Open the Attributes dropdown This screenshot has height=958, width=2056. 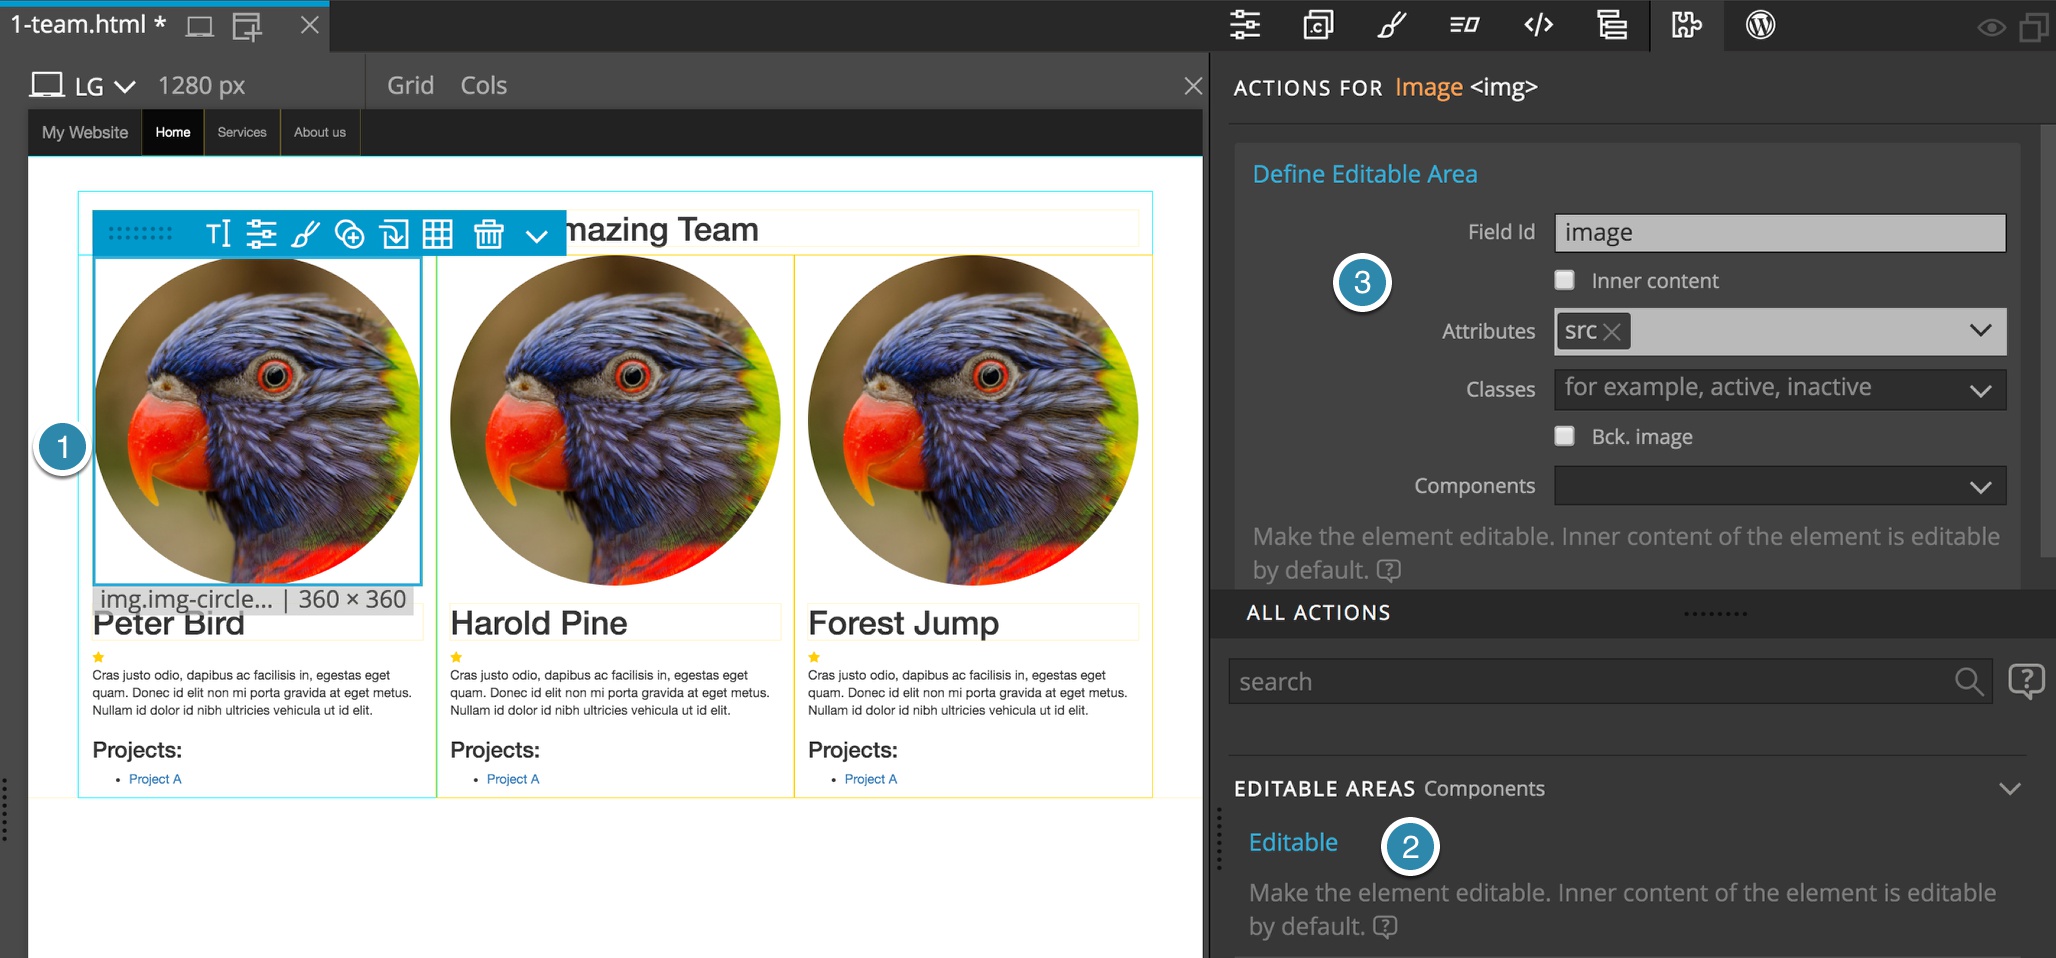click(x=1980, y=331)
